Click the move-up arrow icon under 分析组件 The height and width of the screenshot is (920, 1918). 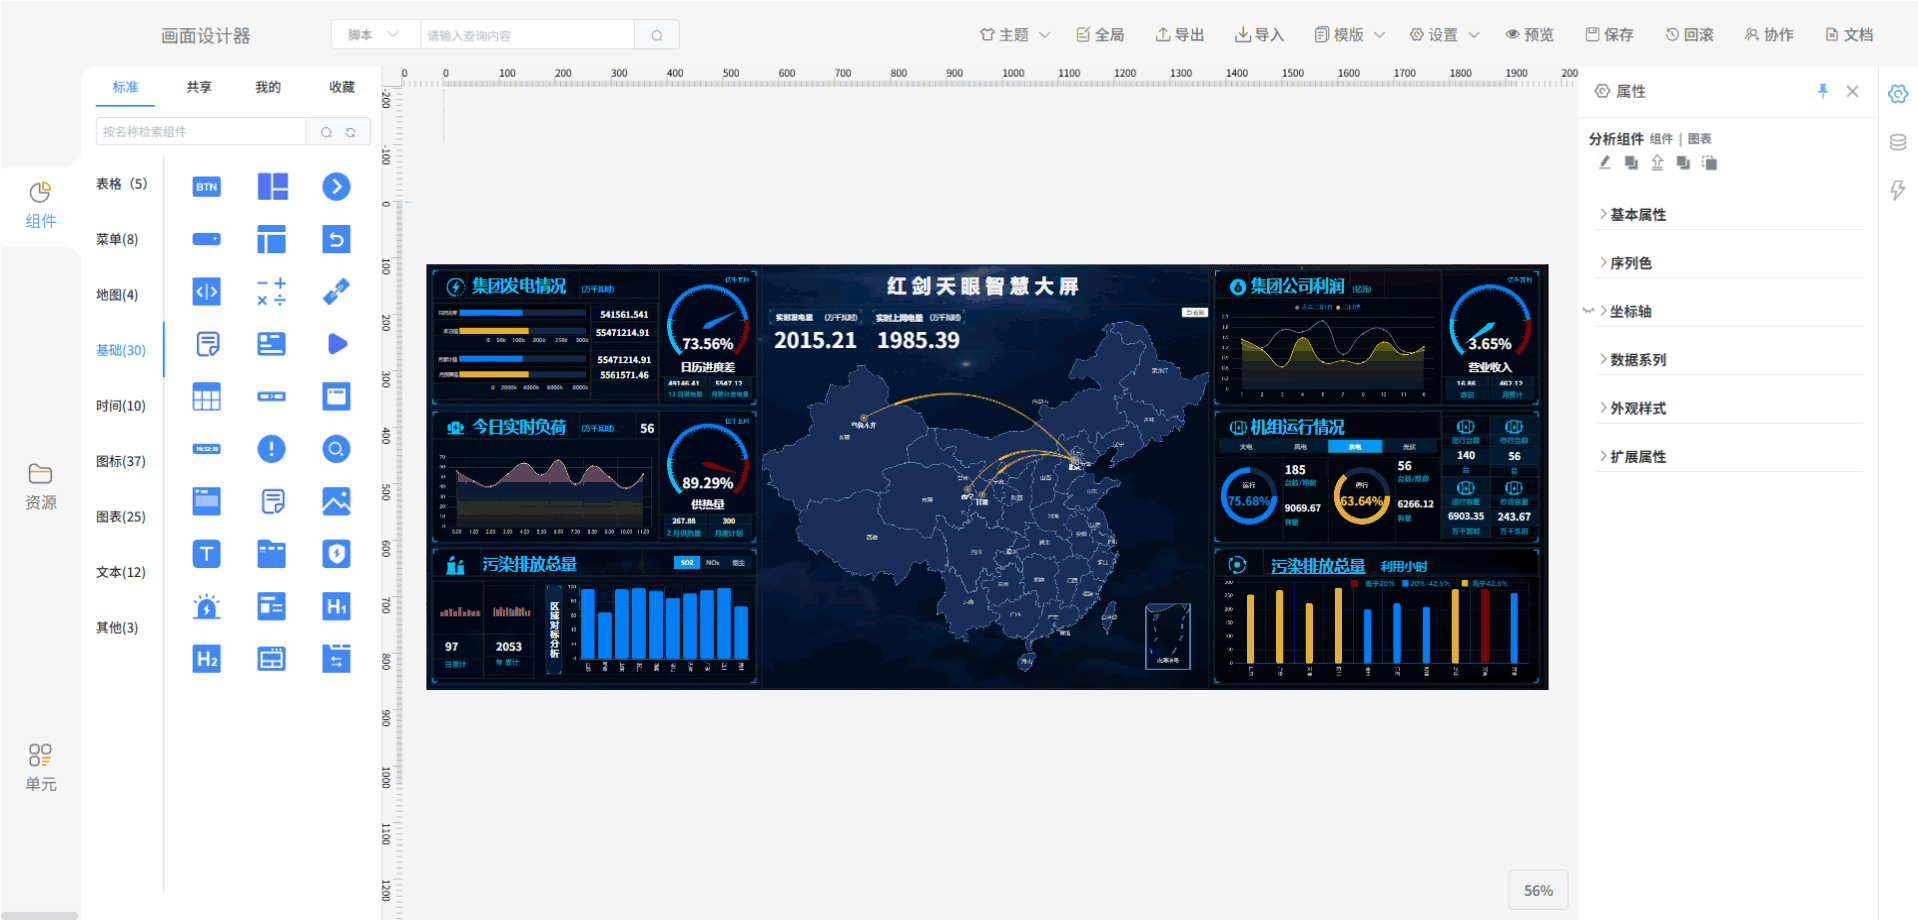pyautogui.click(x=1657, y=163)
